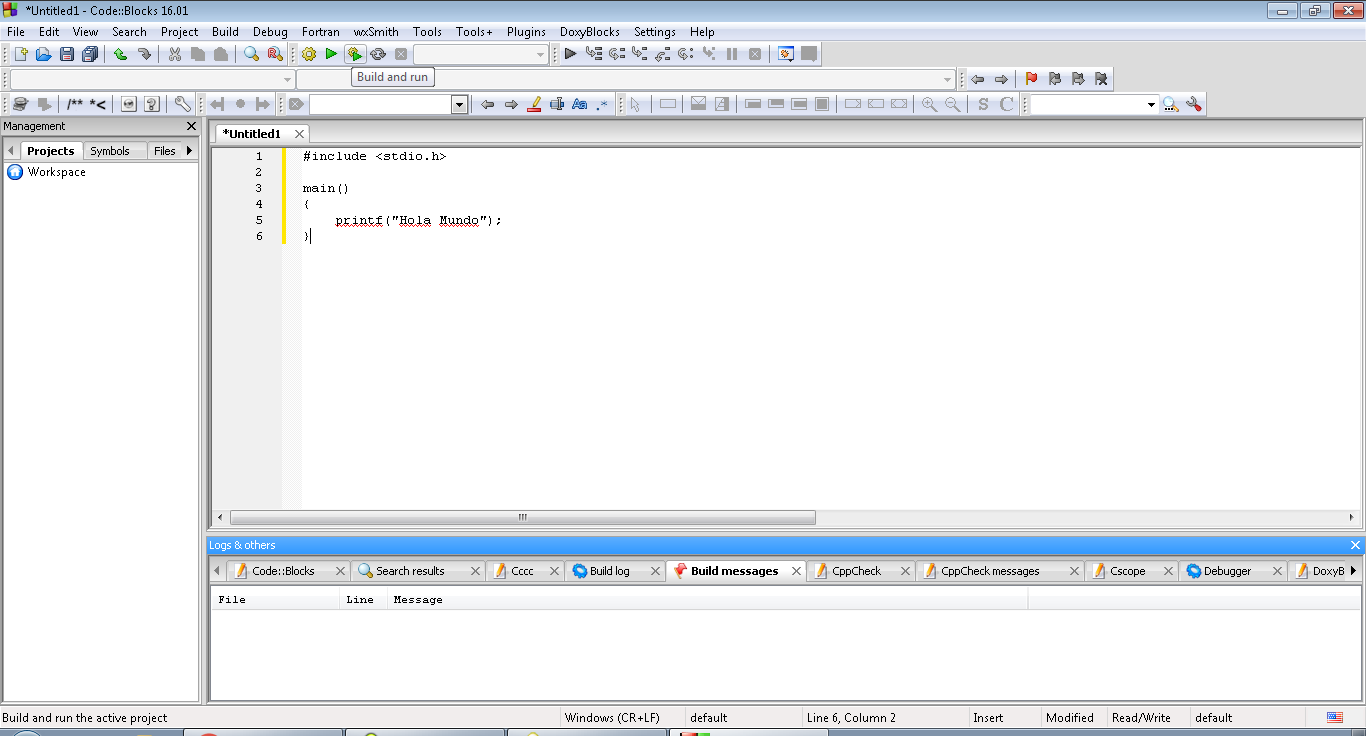Toggle selected-text-only search option

point(557,104)
